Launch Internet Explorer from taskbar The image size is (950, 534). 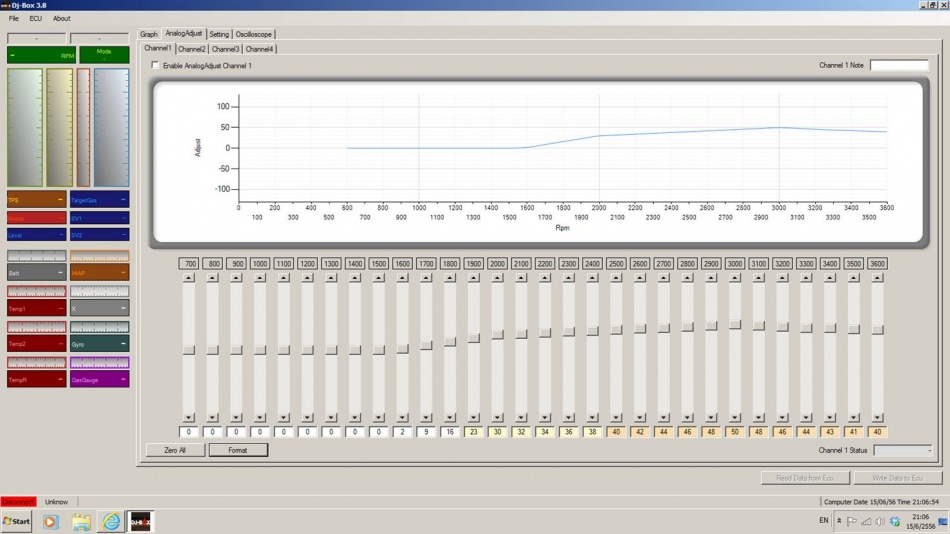tap(111, 521)
